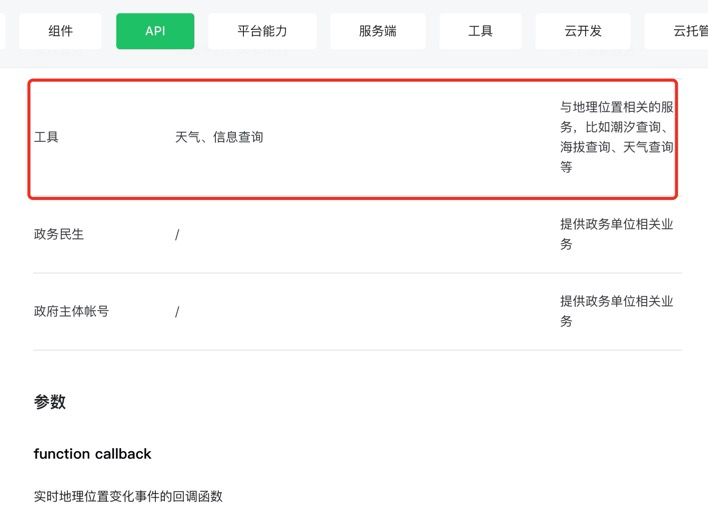Click the 参数 section heading
This screenshot has height=530, width=708.
coord(50,401)
